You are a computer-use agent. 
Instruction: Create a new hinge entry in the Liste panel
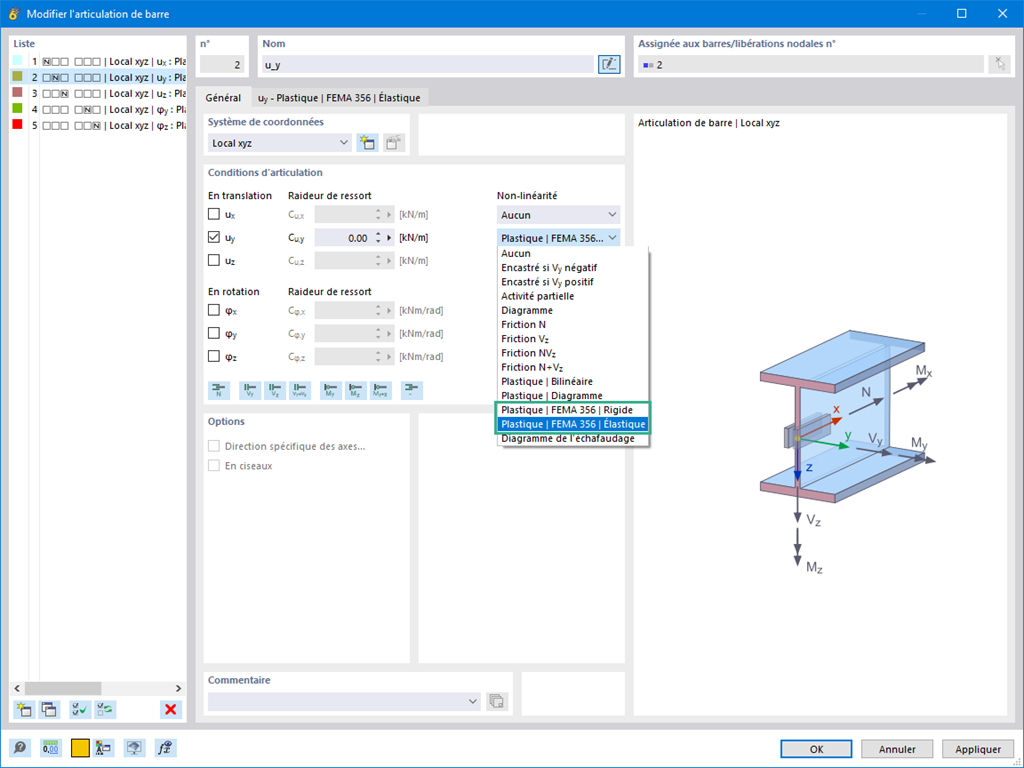(22, 709)
